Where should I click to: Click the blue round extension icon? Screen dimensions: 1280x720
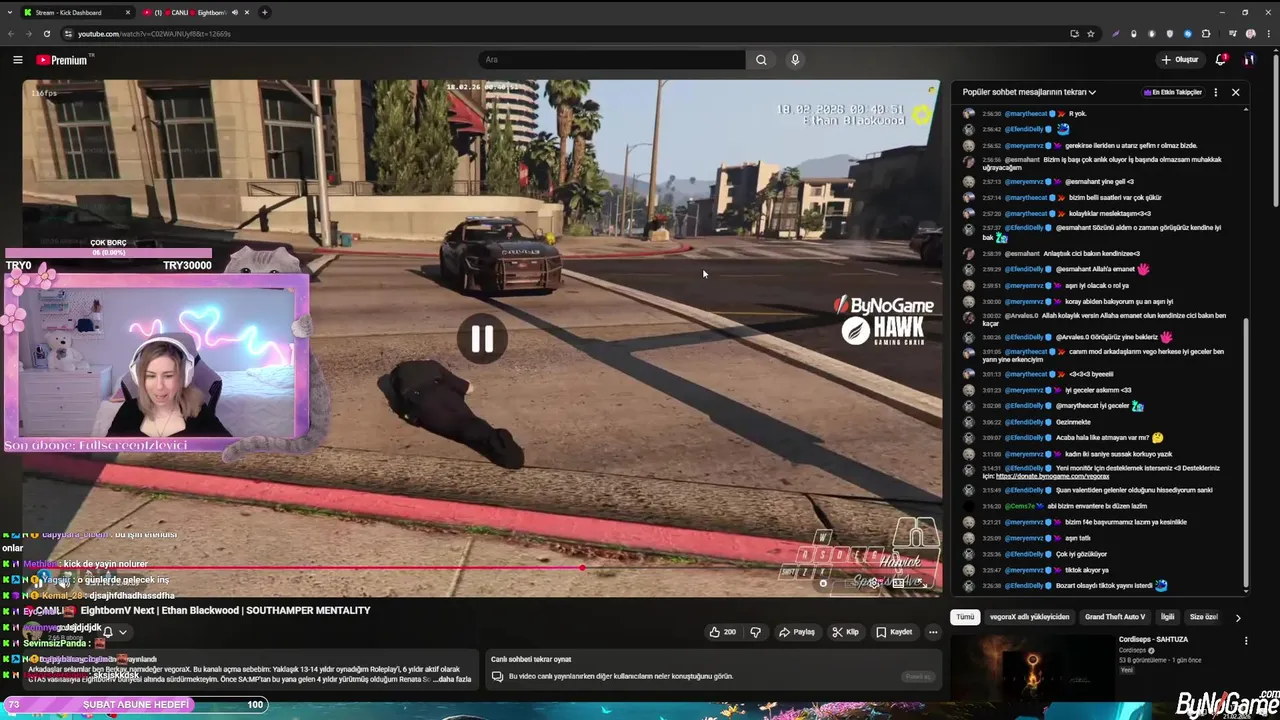(x=1188, y=33)
